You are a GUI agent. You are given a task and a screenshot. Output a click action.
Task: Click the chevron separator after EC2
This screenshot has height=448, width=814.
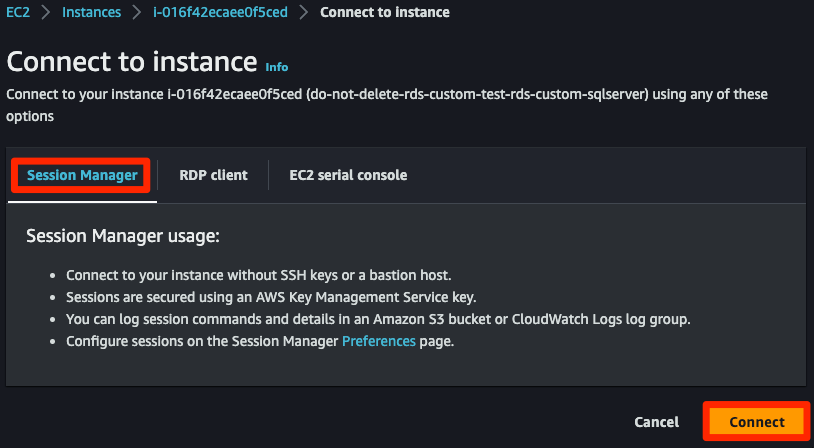tap(46, 12)
